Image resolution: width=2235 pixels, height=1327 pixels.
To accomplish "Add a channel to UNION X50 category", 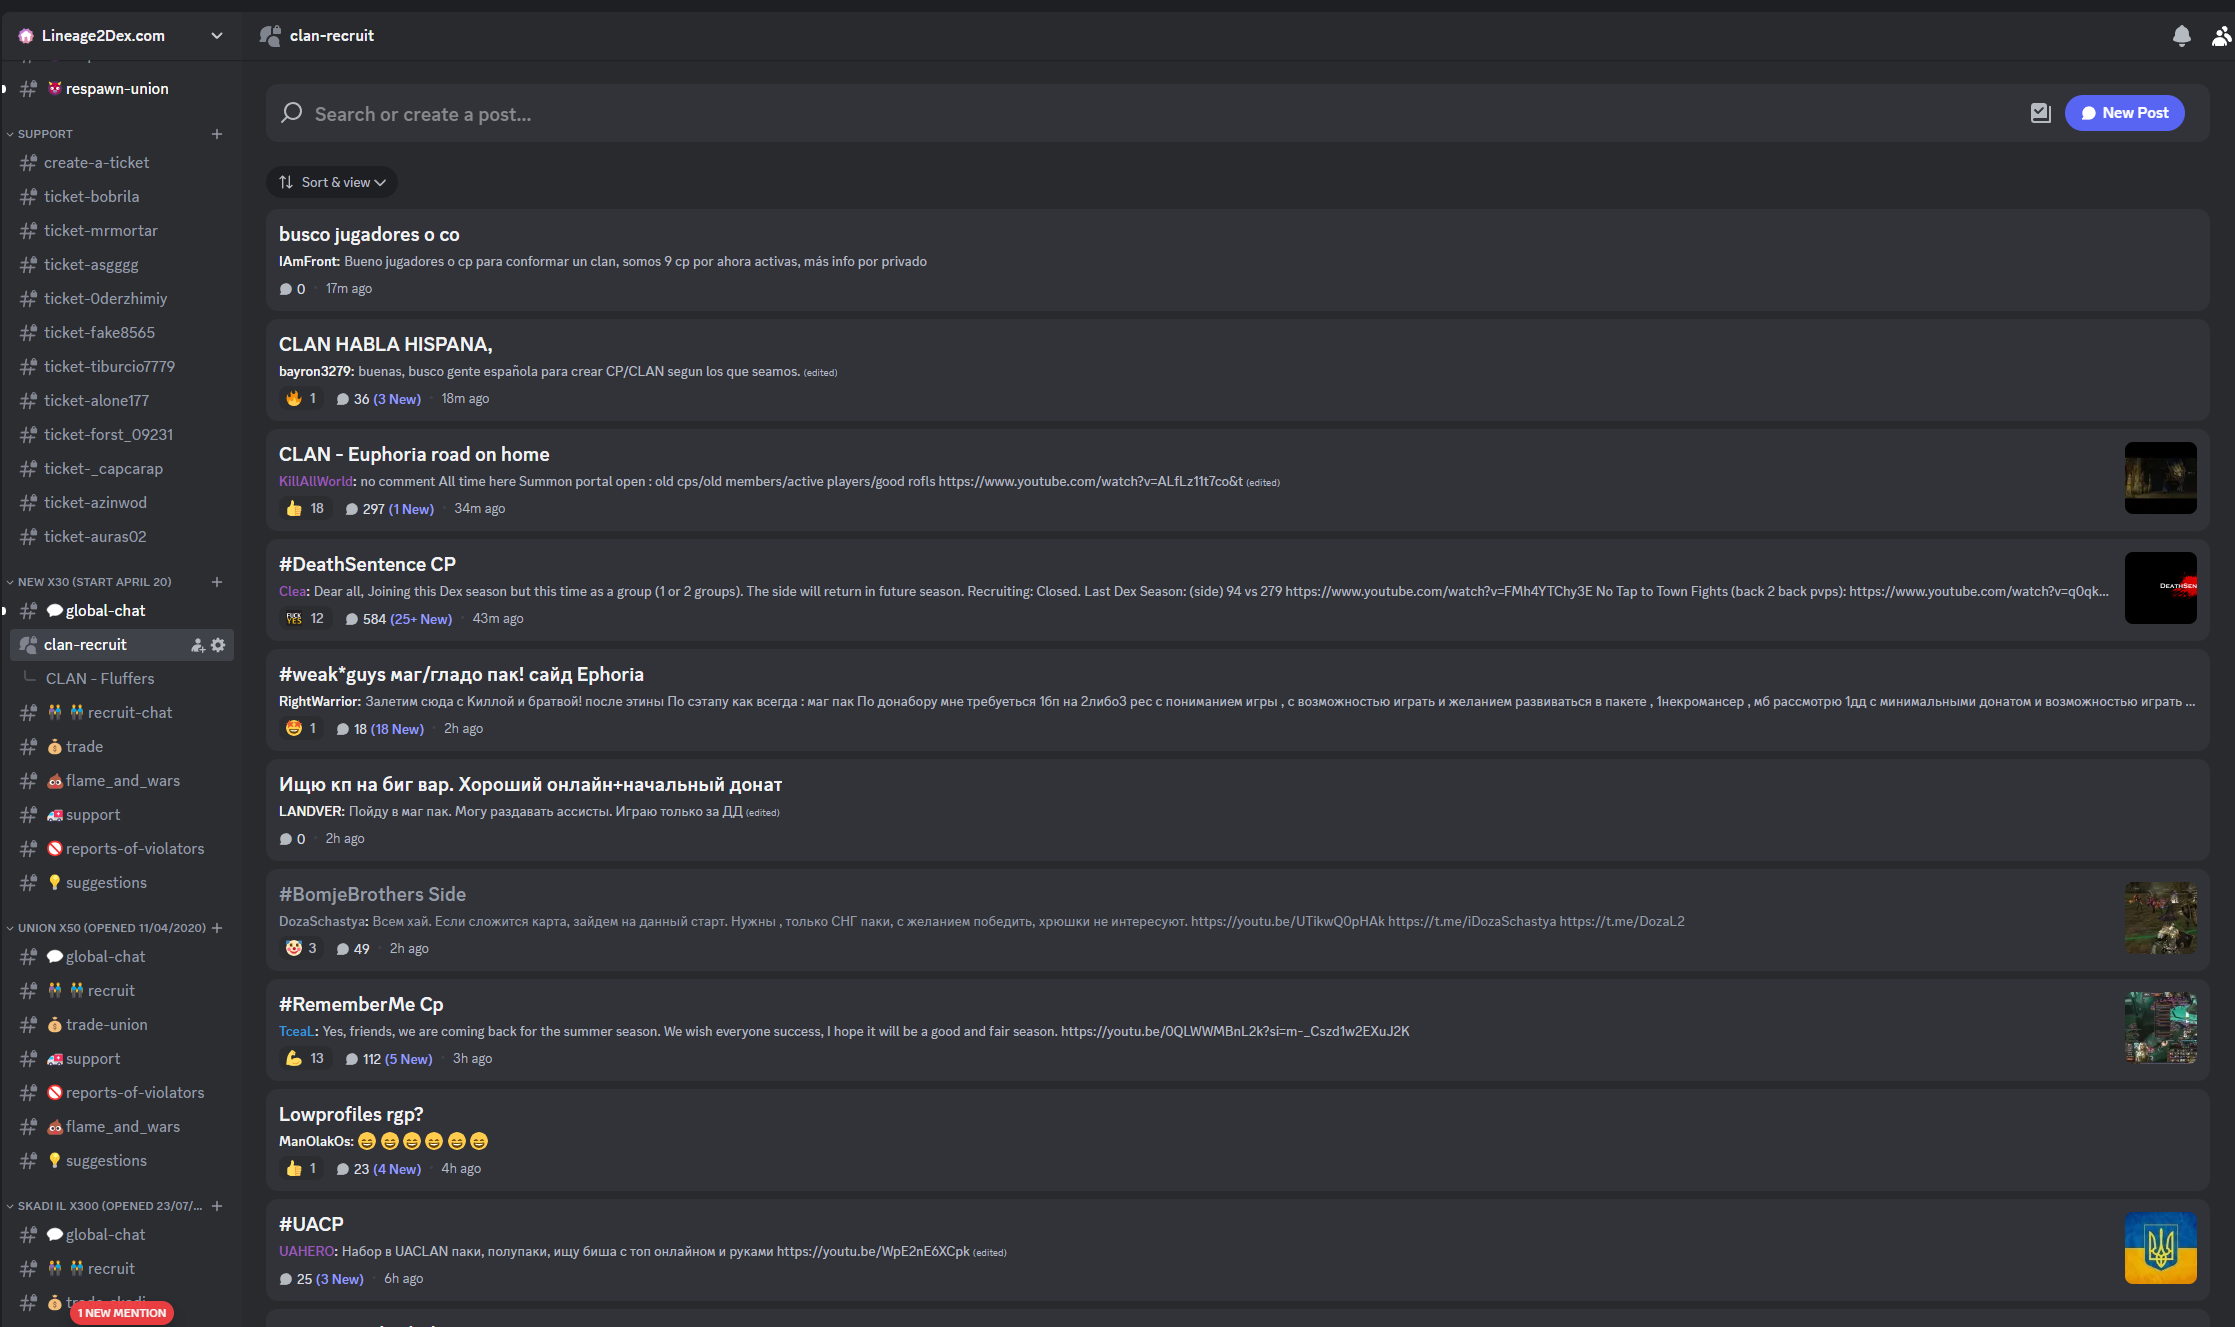I will pos(217,928).
